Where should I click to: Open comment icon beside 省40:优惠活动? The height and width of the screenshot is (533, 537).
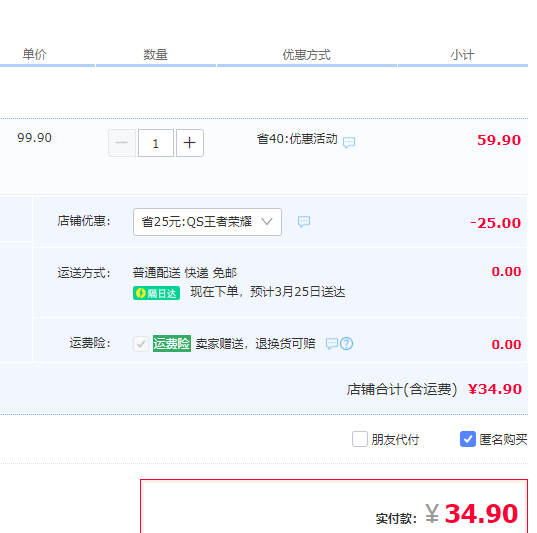[x=349, y=142]
